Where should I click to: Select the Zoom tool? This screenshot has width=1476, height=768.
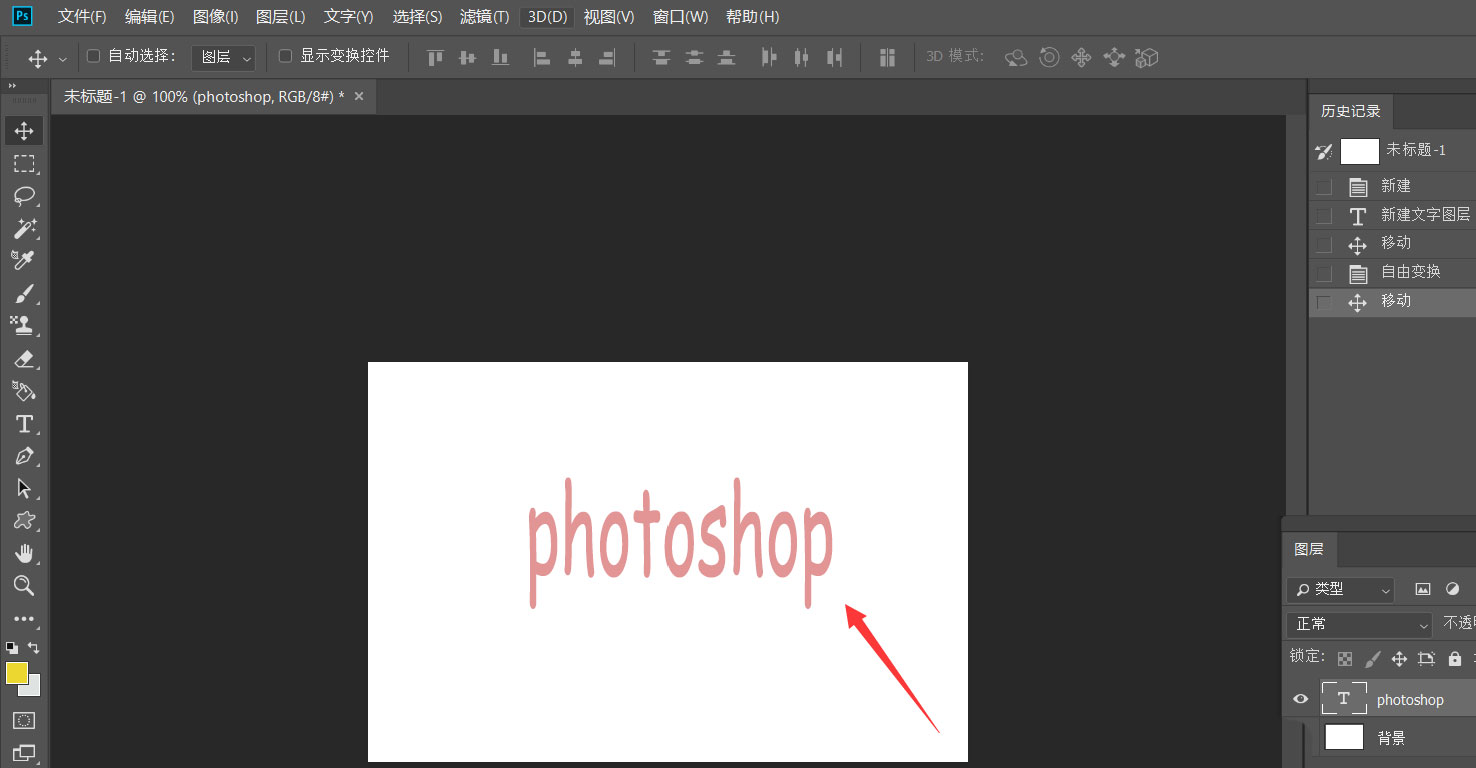pos(24,586)
